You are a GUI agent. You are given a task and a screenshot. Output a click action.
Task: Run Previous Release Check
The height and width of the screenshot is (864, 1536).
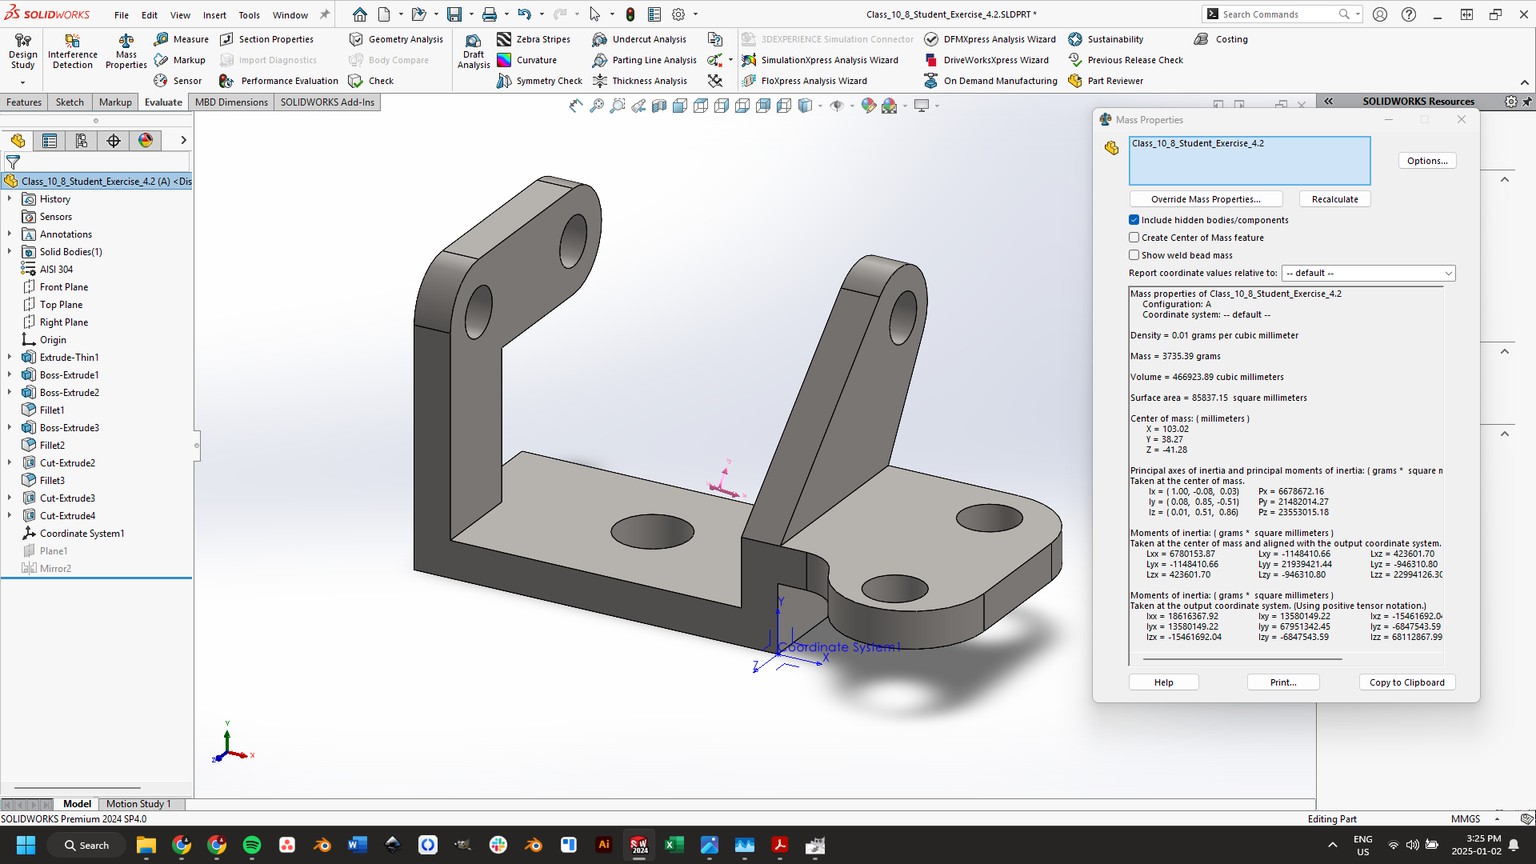pos(1125,60)
